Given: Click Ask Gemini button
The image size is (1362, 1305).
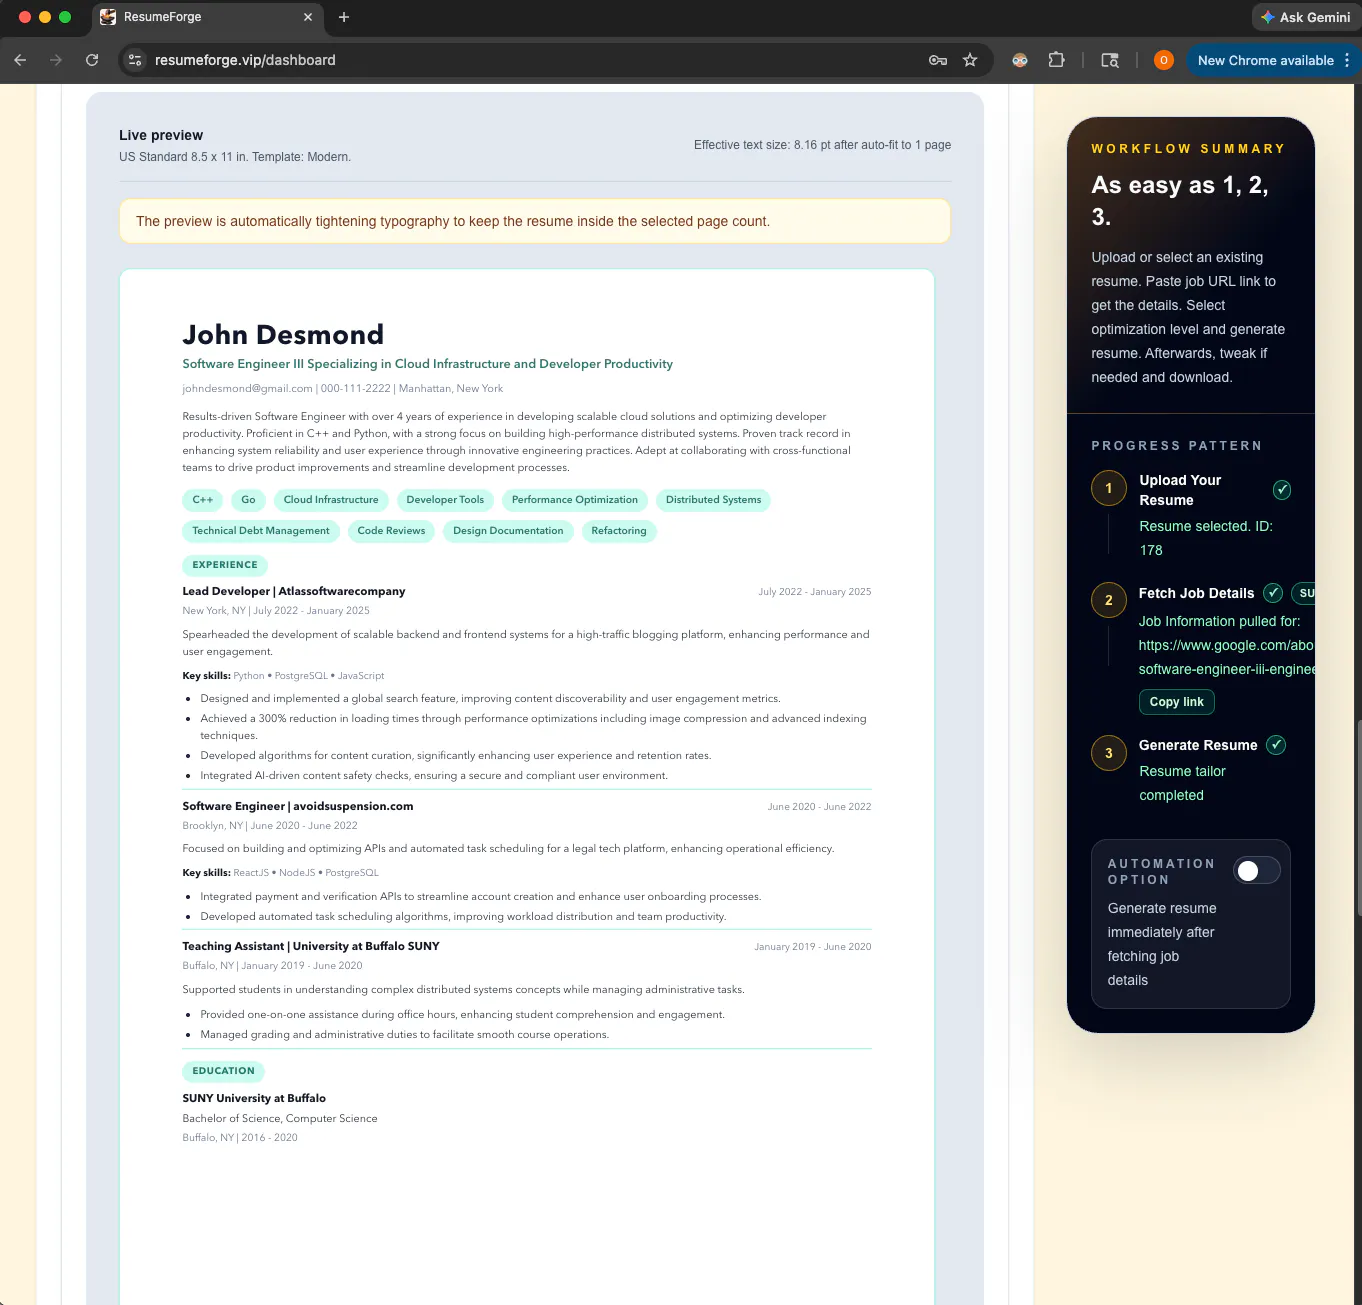Looking at the screenshot, I should 1305,17.
